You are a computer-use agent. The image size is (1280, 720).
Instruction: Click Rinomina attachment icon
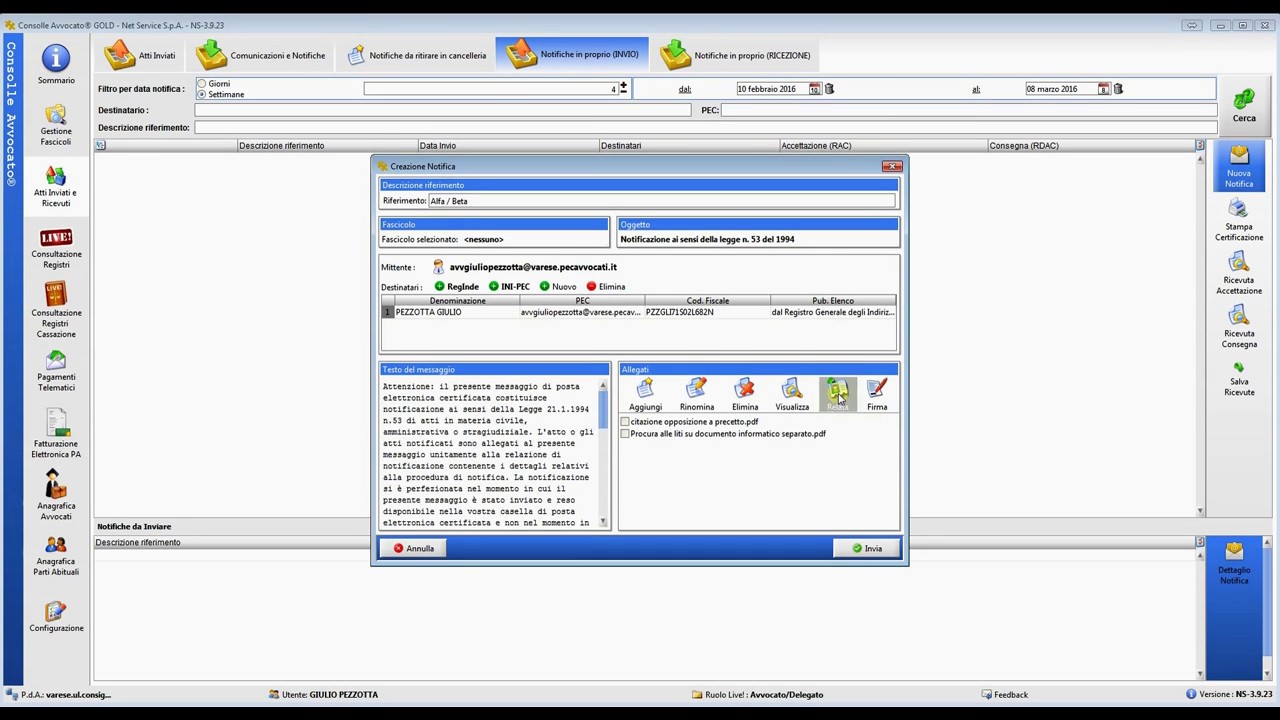697,394
